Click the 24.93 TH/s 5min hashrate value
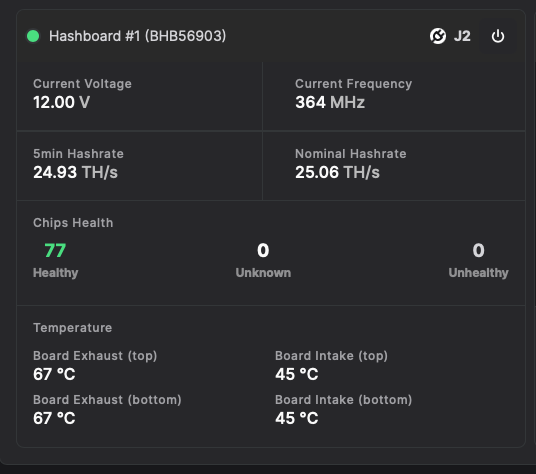Screen dimensions: 536x474 click(x=75, y=172)
